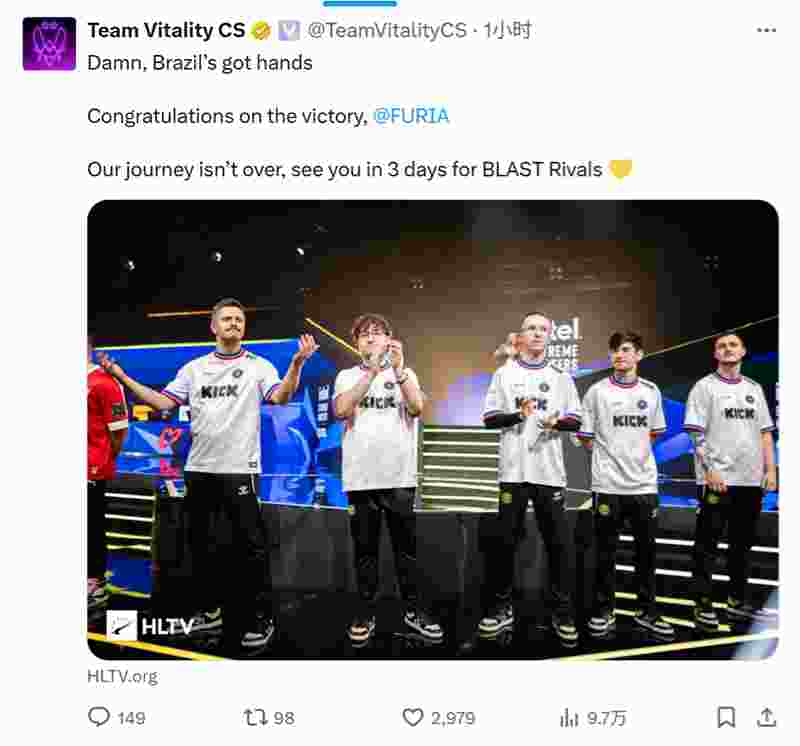Bookmark this post
Image resolution: width=800 pixels, height=746 pixels.
tap(726, 717)
